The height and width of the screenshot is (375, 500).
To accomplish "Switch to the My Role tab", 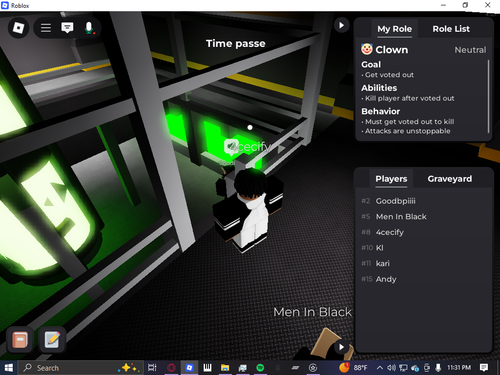I will (394, 29).
